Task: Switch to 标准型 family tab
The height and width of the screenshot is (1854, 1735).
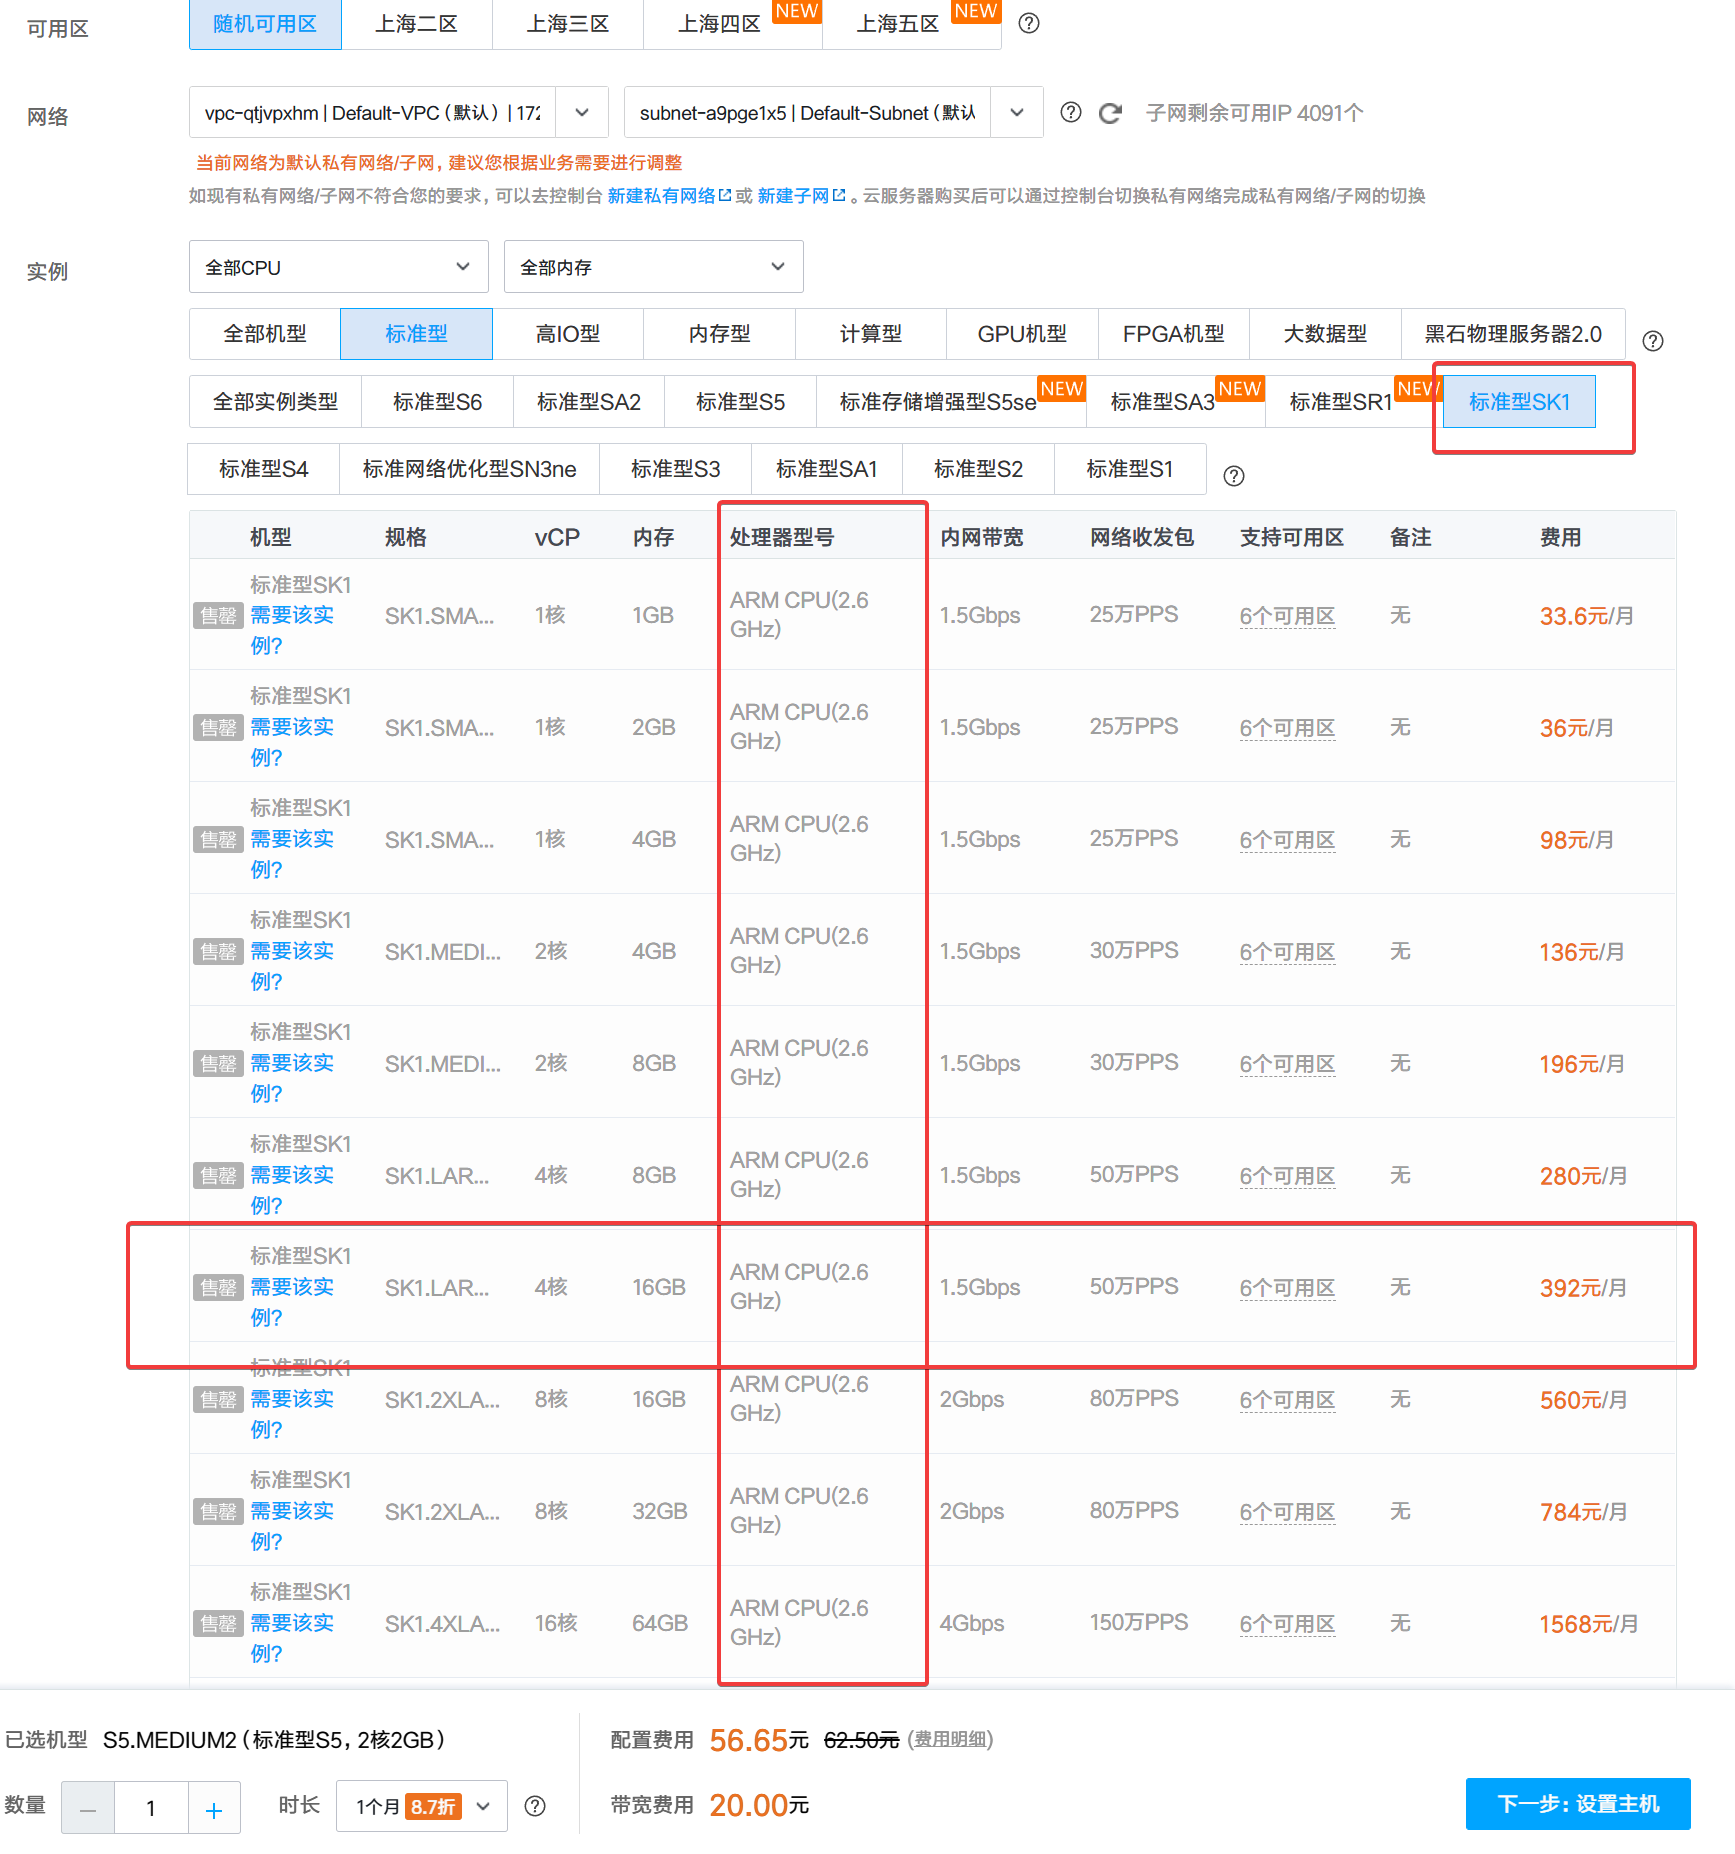Action: point(416,334)
